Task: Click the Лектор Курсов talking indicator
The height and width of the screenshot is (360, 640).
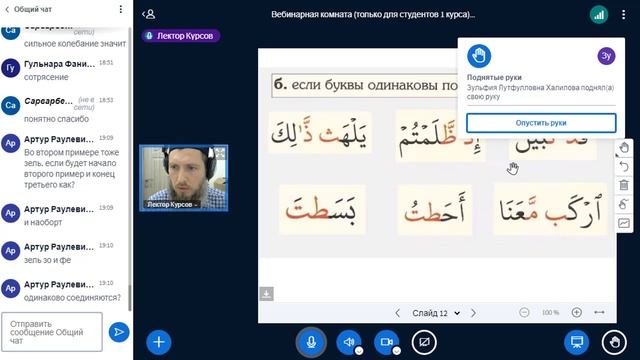Action: (x=181, y=36)
